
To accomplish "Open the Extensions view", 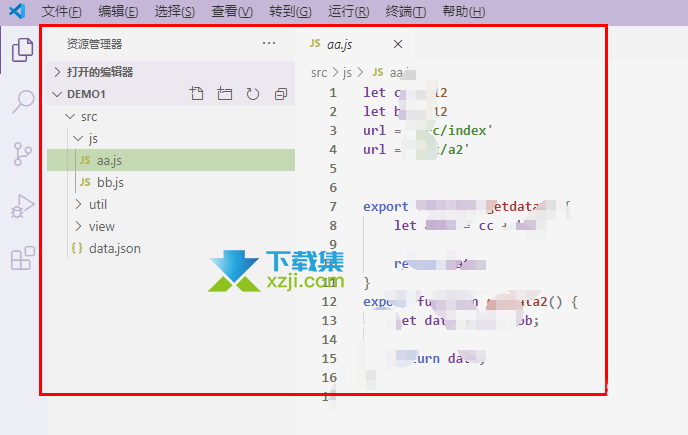I will point(22,258).
